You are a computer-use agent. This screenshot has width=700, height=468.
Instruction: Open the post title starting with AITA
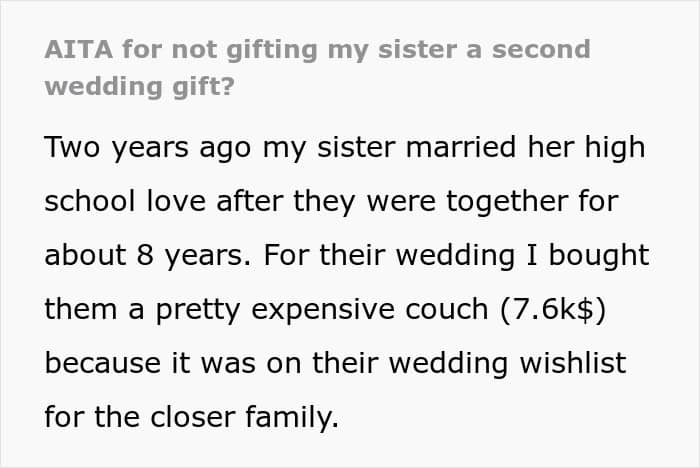click(x=317, y=67)
